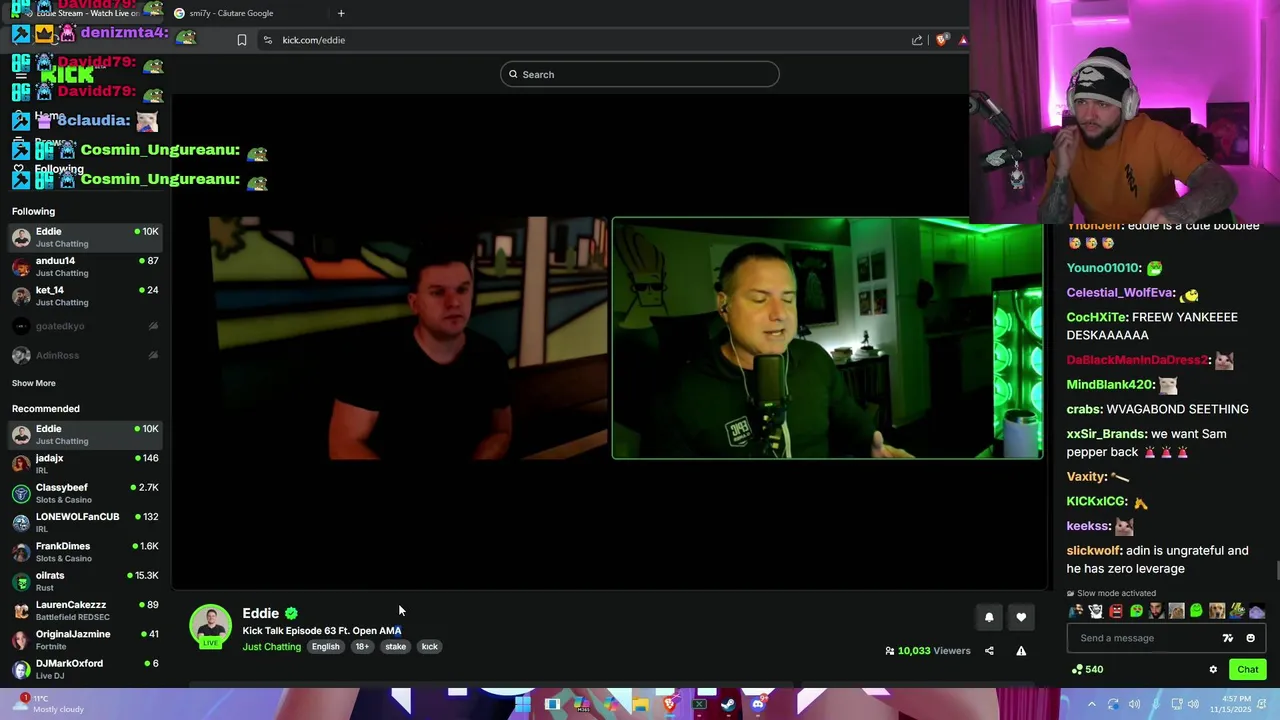Open Classybeef recommended channel
This screenshot has width=1280, height=720.
pos(85,493)
